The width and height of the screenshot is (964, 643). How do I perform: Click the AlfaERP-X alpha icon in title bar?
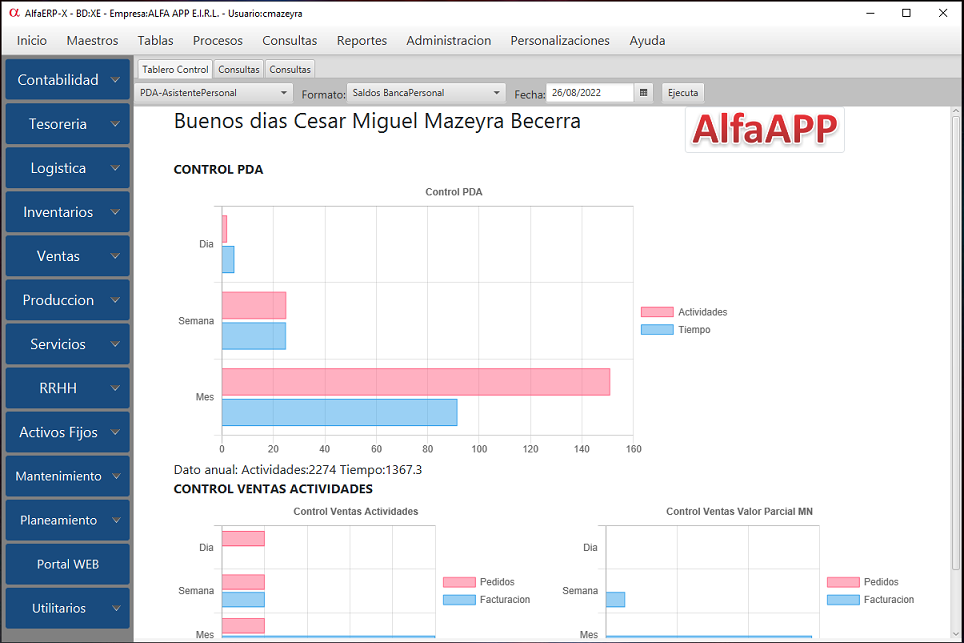tap(13, 13)
